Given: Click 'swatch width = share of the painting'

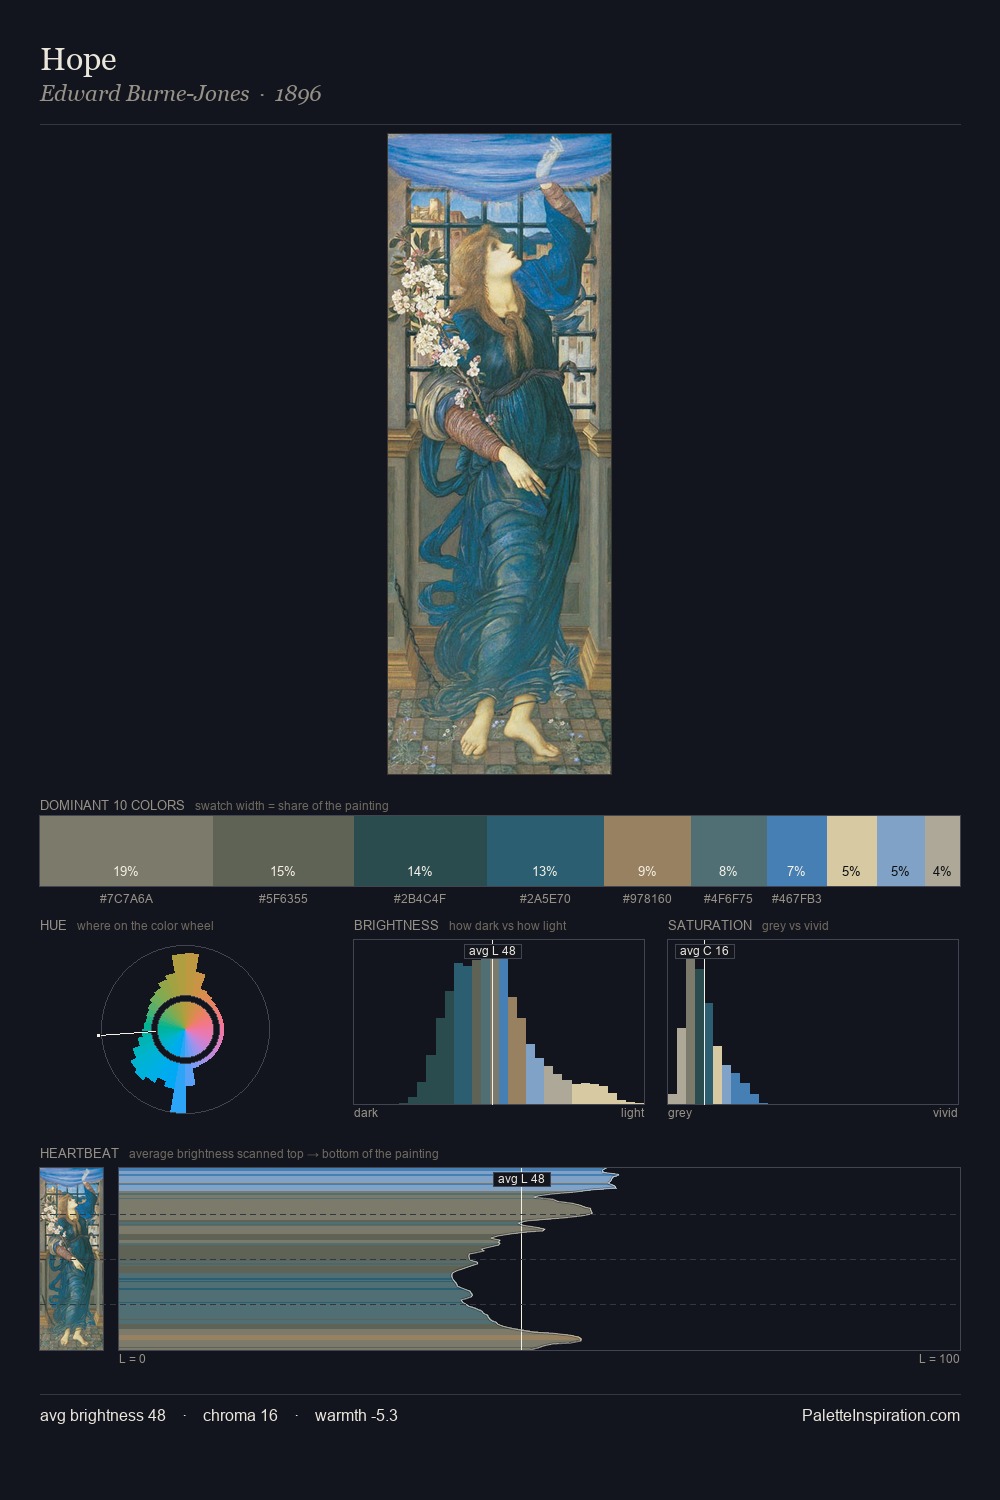Looking at the screenshot, I should [292, 806].
